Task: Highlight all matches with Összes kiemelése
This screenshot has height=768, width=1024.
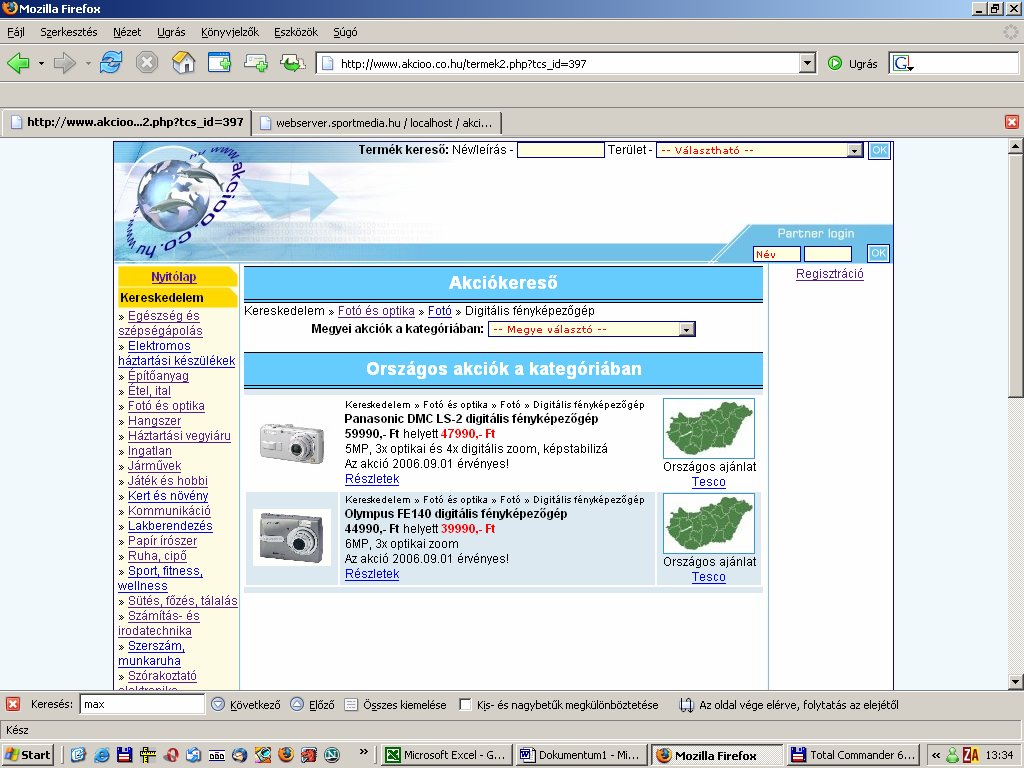Action: [395, 705]
